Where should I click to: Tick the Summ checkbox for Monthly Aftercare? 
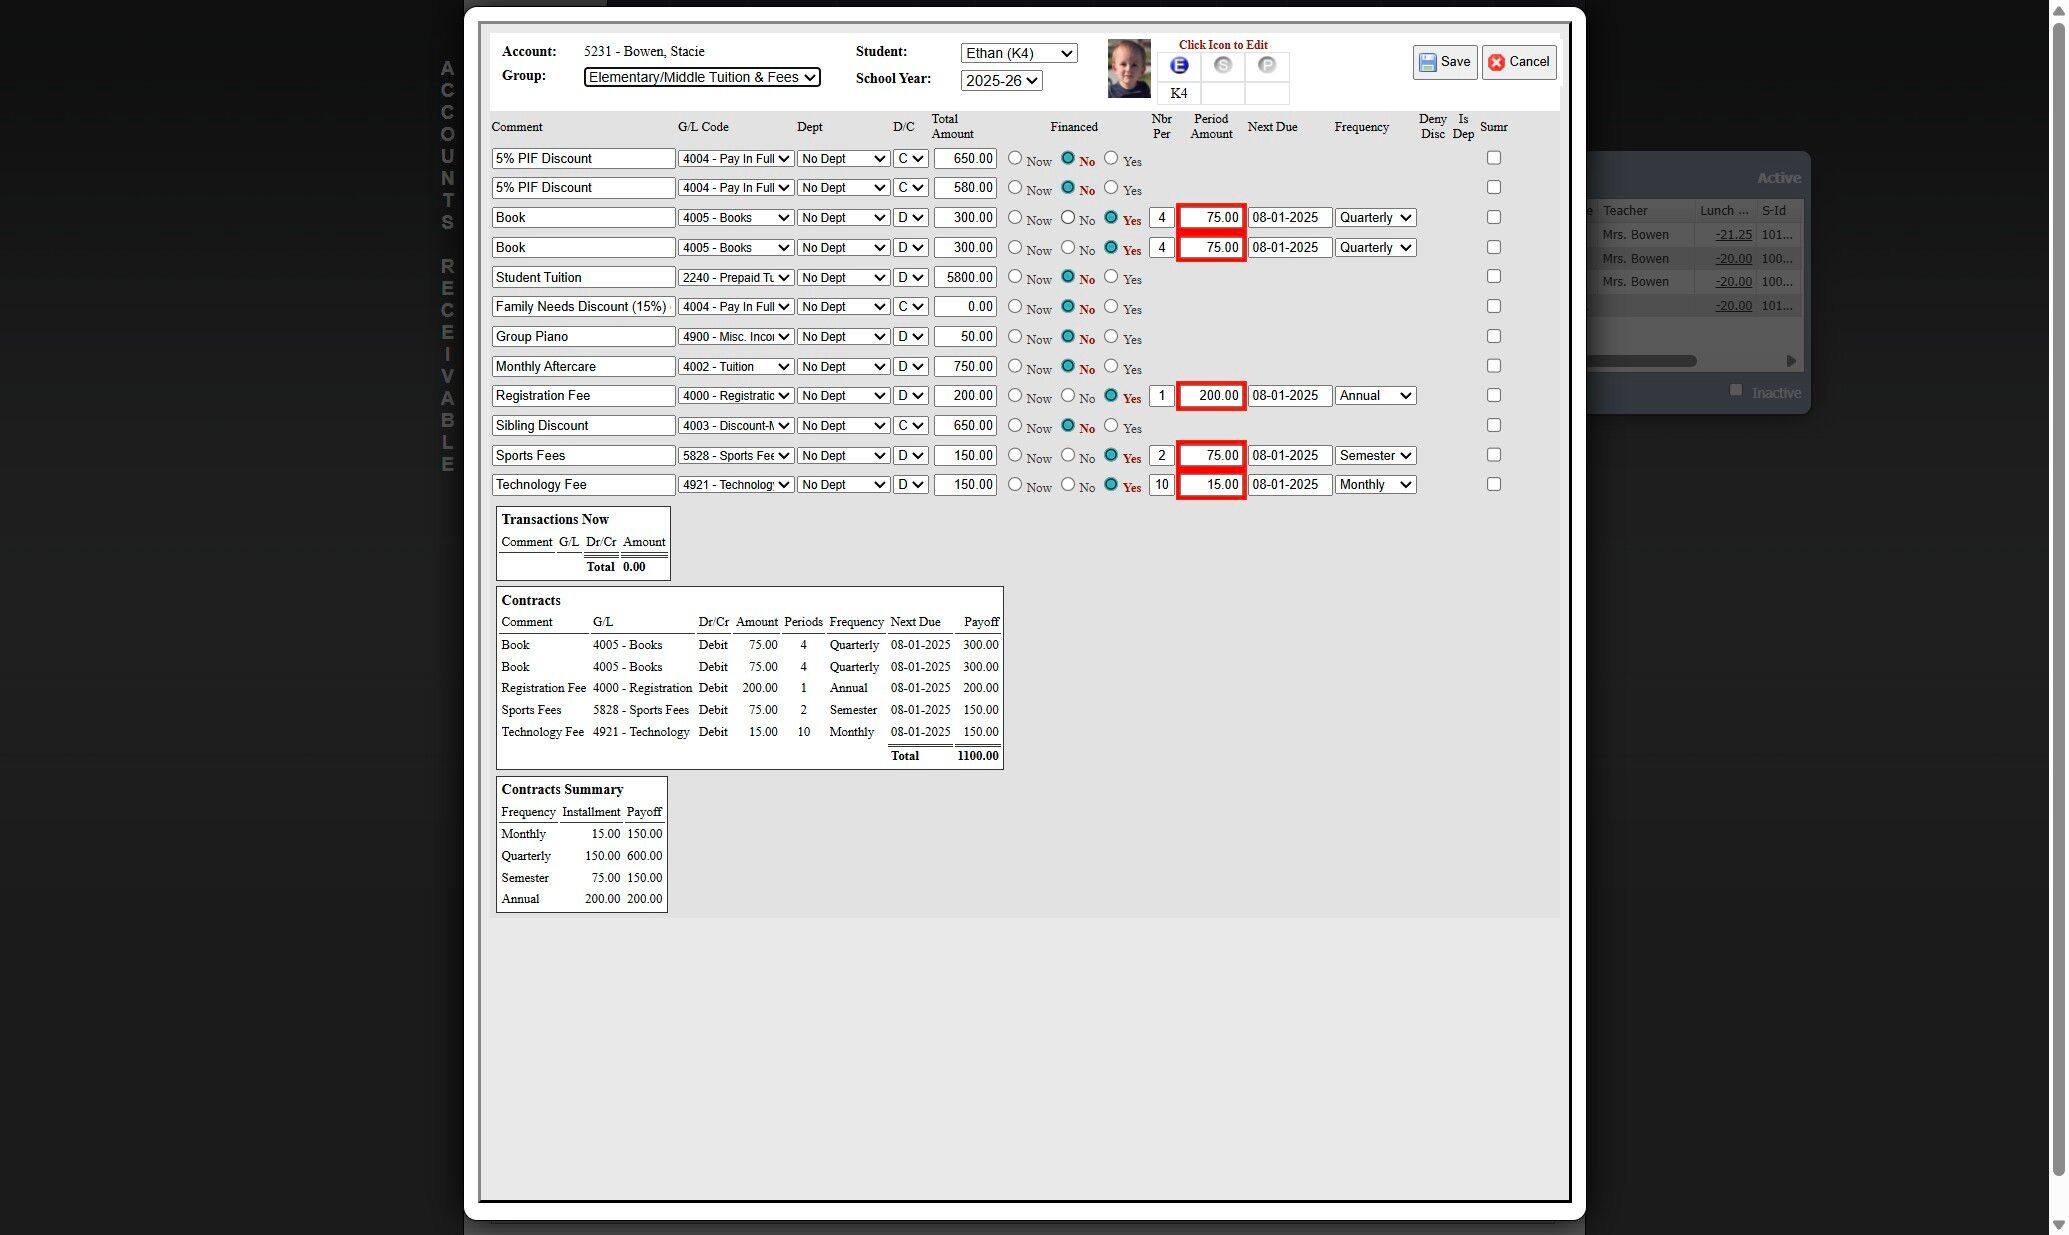click(1493, 367)
